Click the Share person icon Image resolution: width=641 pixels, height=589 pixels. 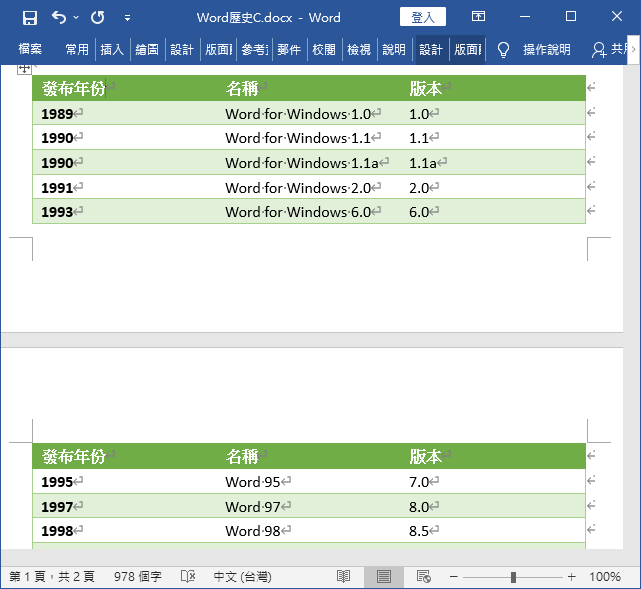[599, 50]
